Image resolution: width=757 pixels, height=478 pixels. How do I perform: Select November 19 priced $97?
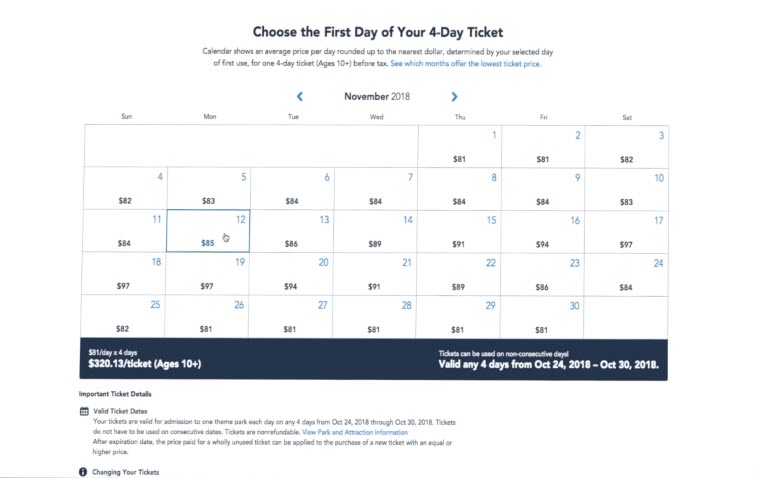207,273
